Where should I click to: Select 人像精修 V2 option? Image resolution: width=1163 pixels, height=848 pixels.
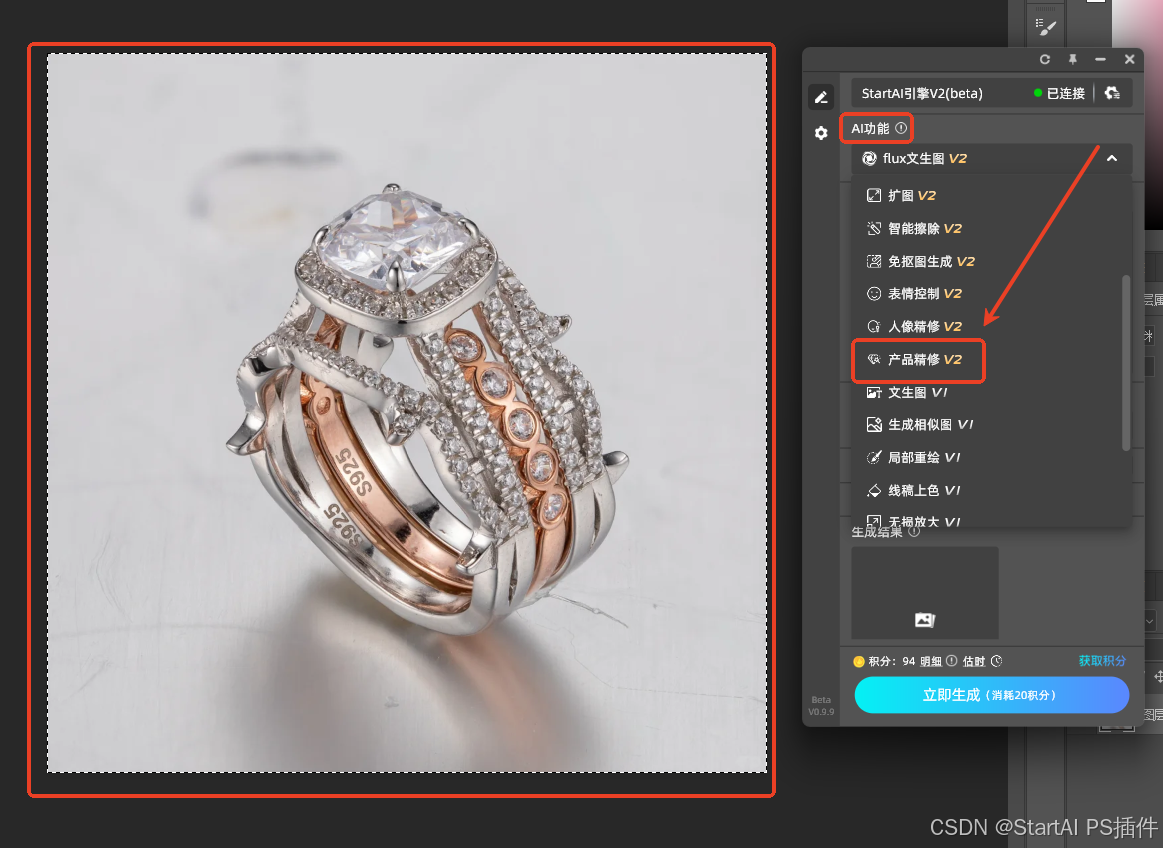pos(992,326)
